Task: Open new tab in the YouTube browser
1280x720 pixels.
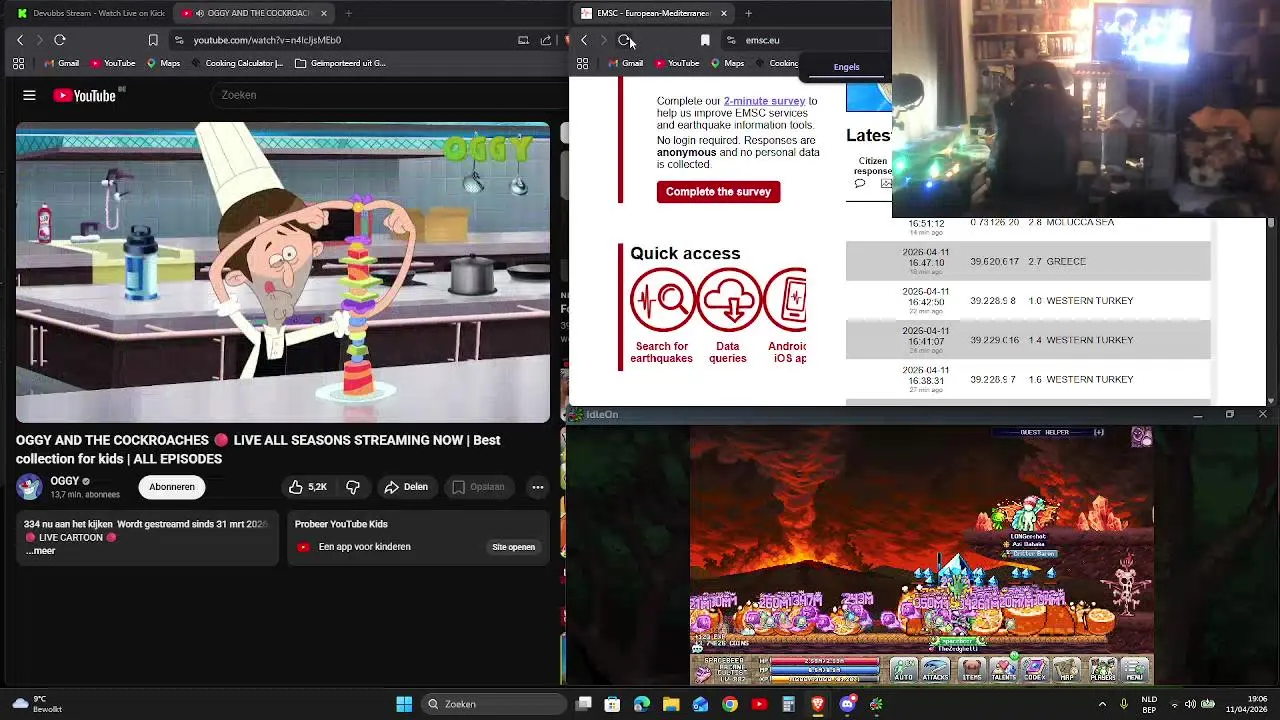Action: click(348, 13)
